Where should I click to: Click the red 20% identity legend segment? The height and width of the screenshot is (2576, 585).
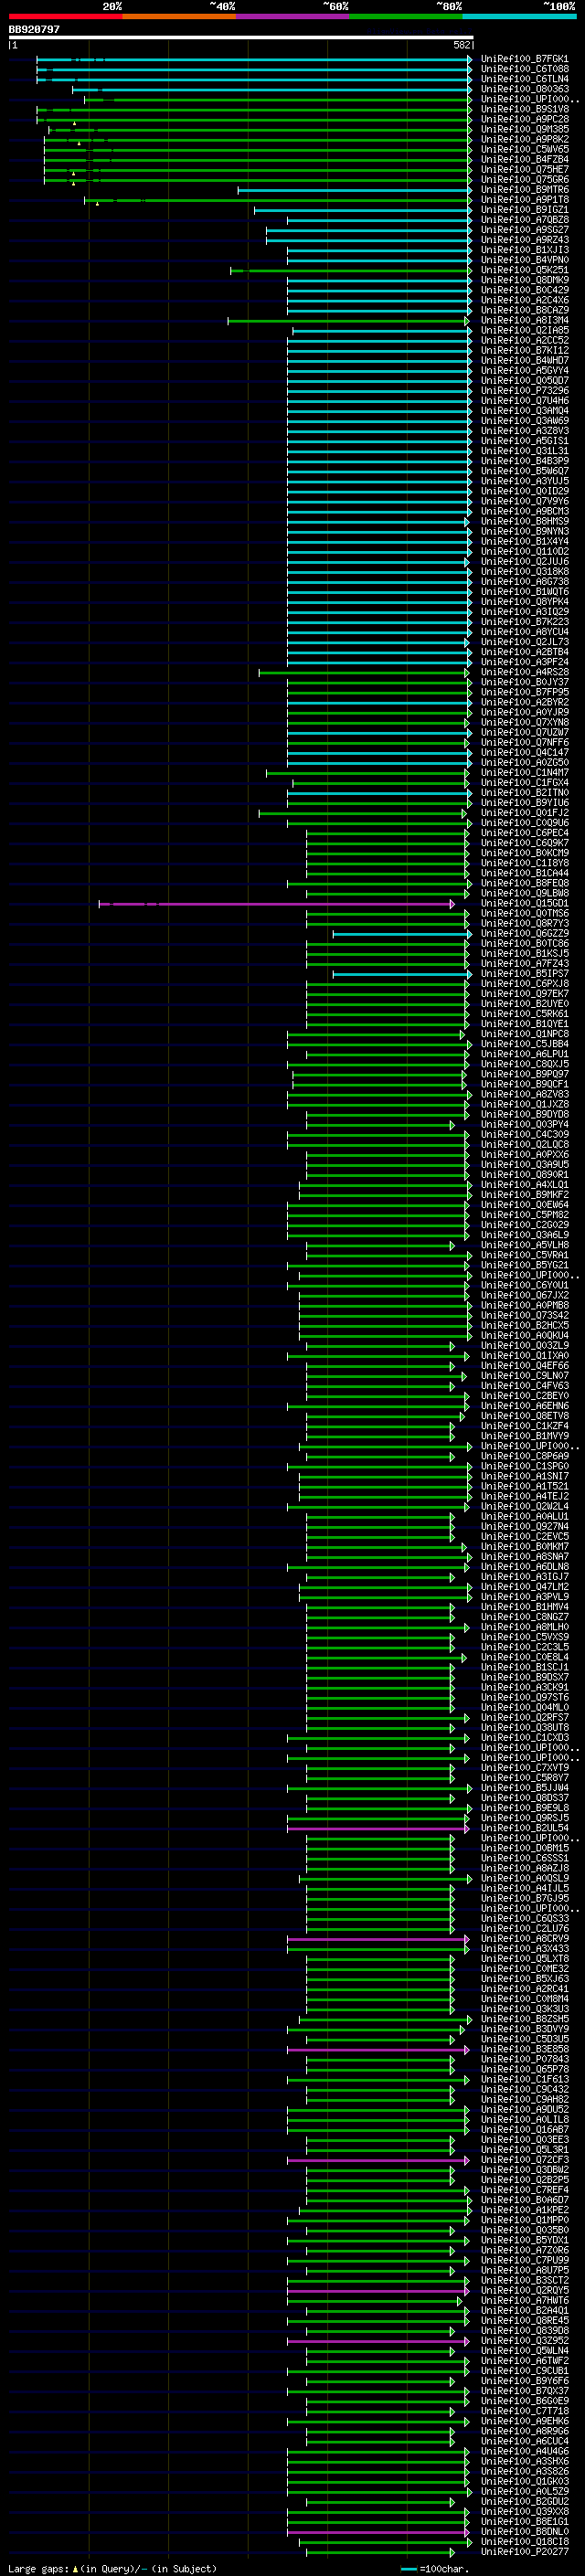coord(65,16)
